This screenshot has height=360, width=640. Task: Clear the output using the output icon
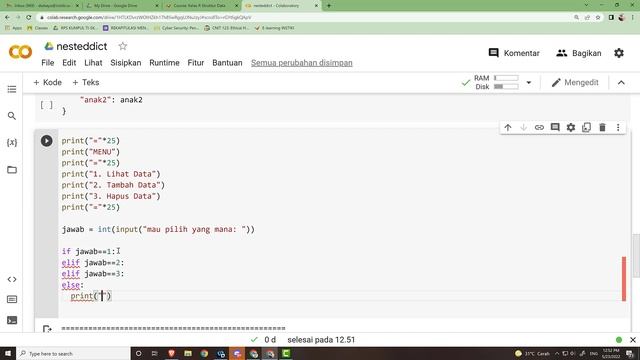click(x=47, y=329)
